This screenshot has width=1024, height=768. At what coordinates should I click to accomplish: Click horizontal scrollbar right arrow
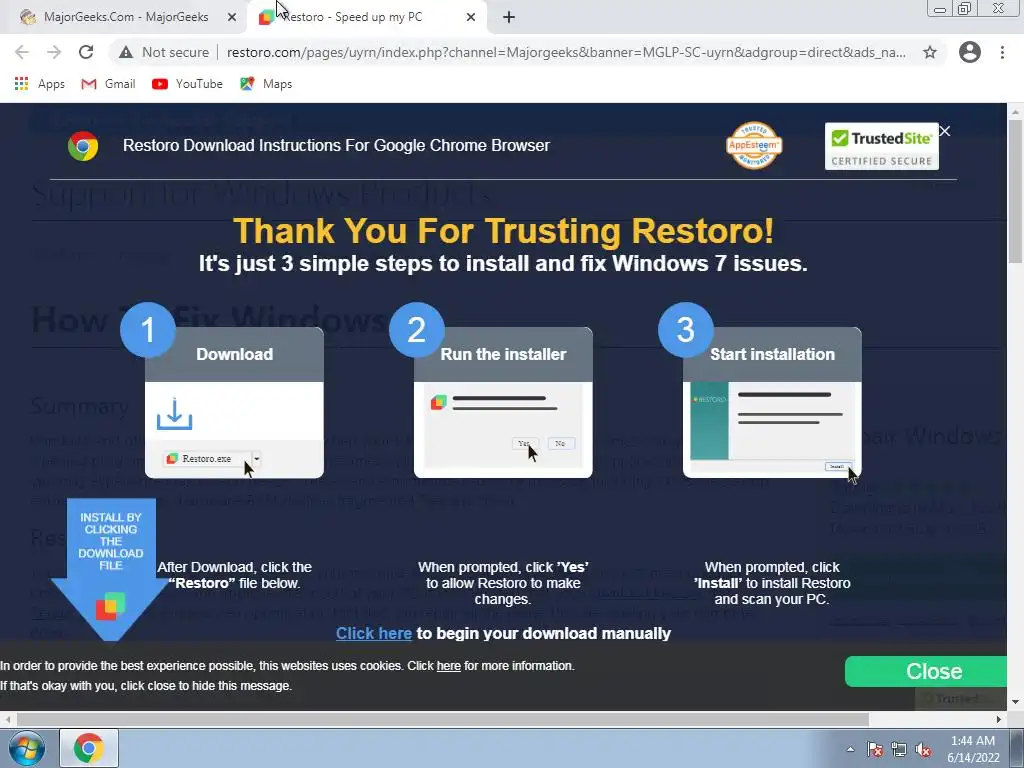click(x=999, y=719)
